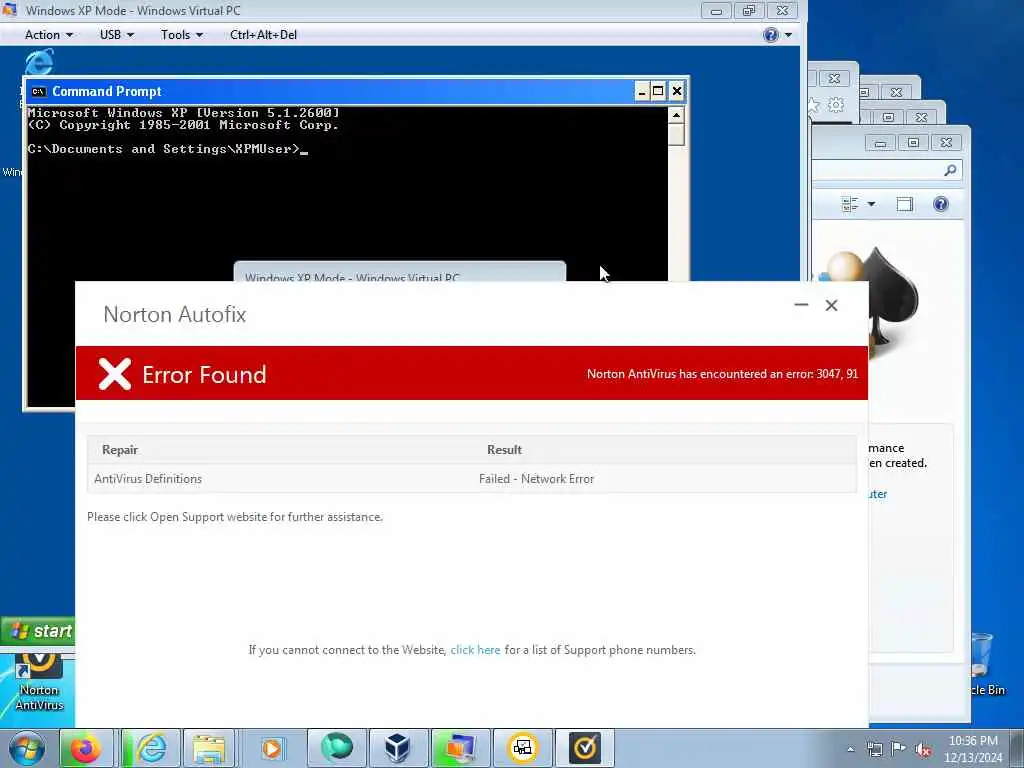The width and height of the screenshot is (1024, 768).
Task: Click the network status tray icon
Action: (874, 750)
